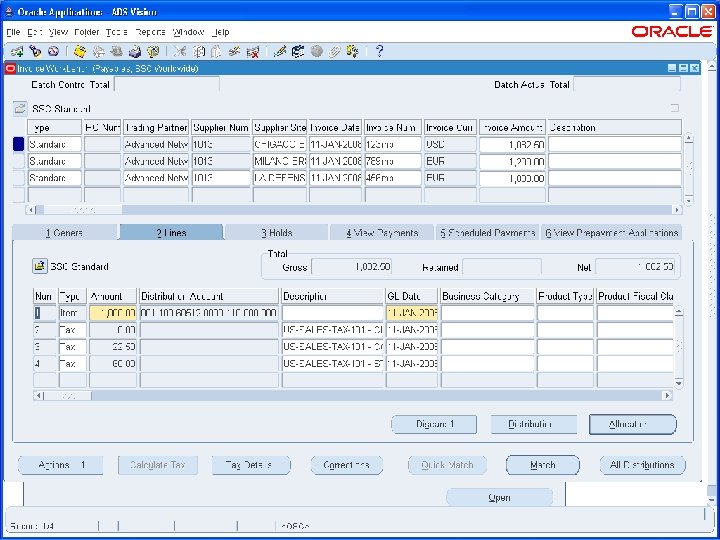The height and width of the screenshot is (540, 720).
Task: Switch to the 4 View Payments tab
Action: coord(382,233)
